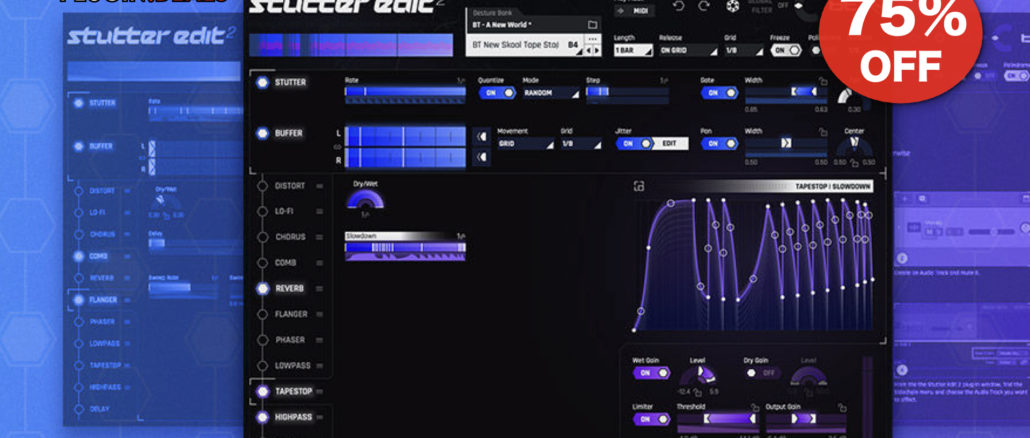Screen dimensions: 1030x438
Task: Select the REVERB module tab
Action: (289, 288)
